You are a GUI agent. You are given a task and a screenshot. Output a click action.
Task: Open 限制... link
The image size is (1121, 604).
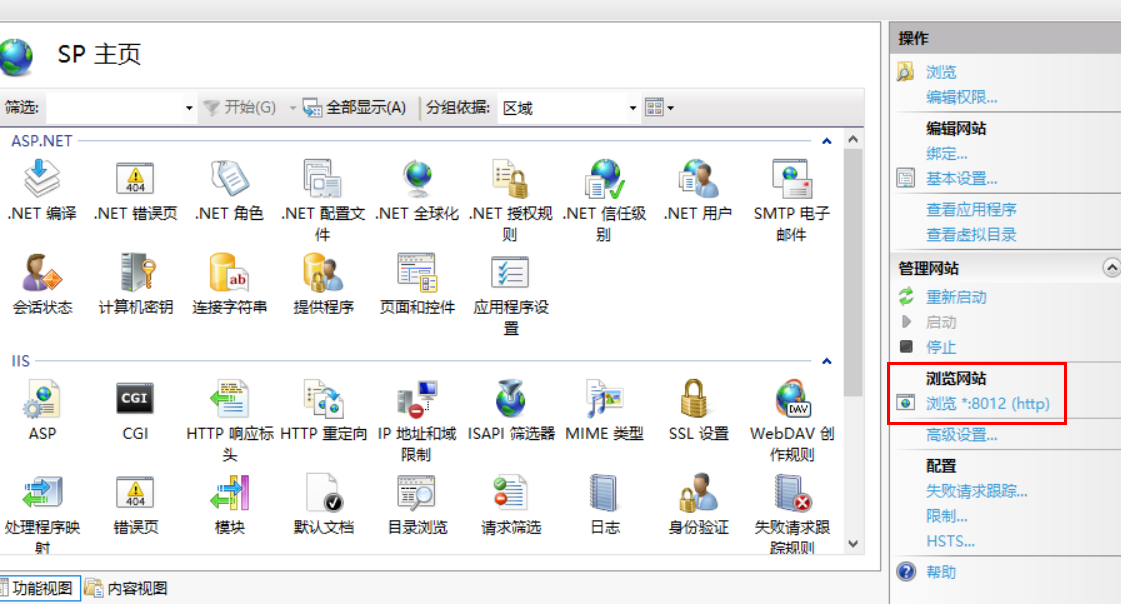tap(947, 516)
